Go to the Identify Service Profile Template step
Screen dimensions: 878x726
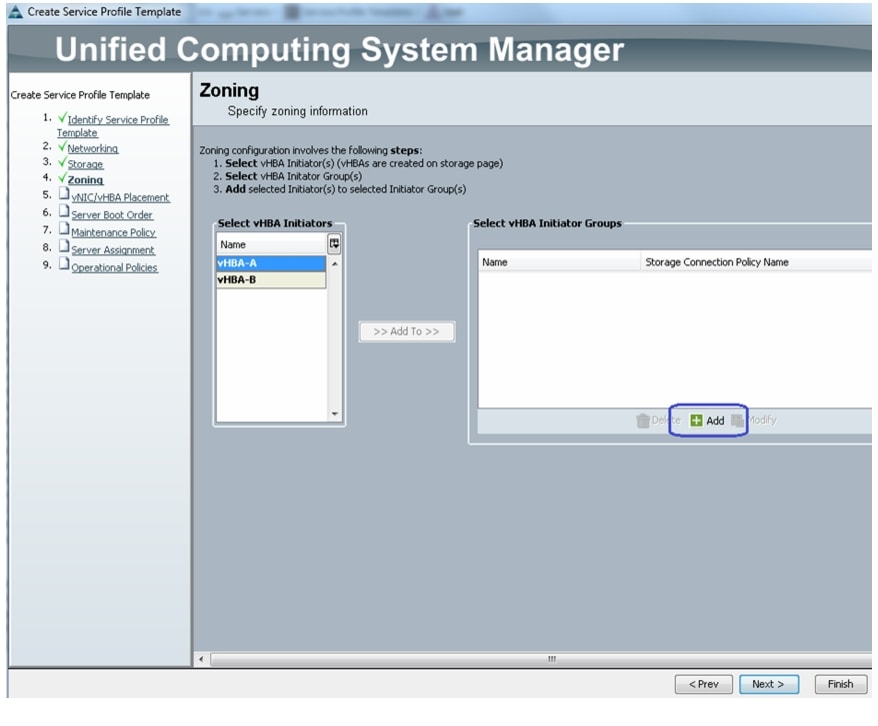click(x=113, y=126)
